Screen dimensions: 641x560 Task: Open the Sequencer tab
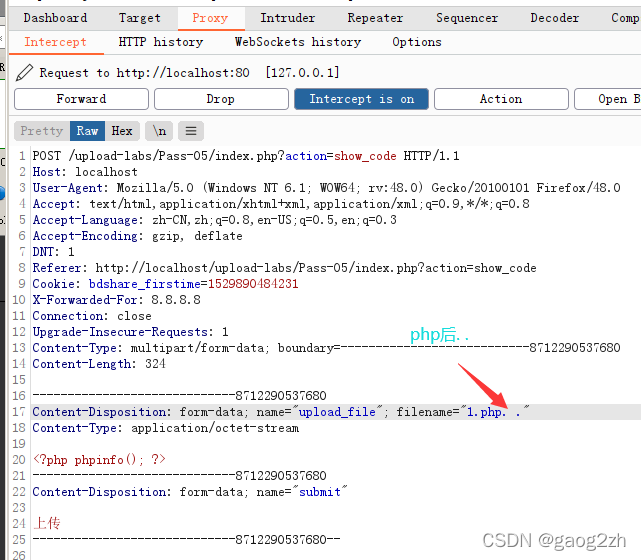467,18
